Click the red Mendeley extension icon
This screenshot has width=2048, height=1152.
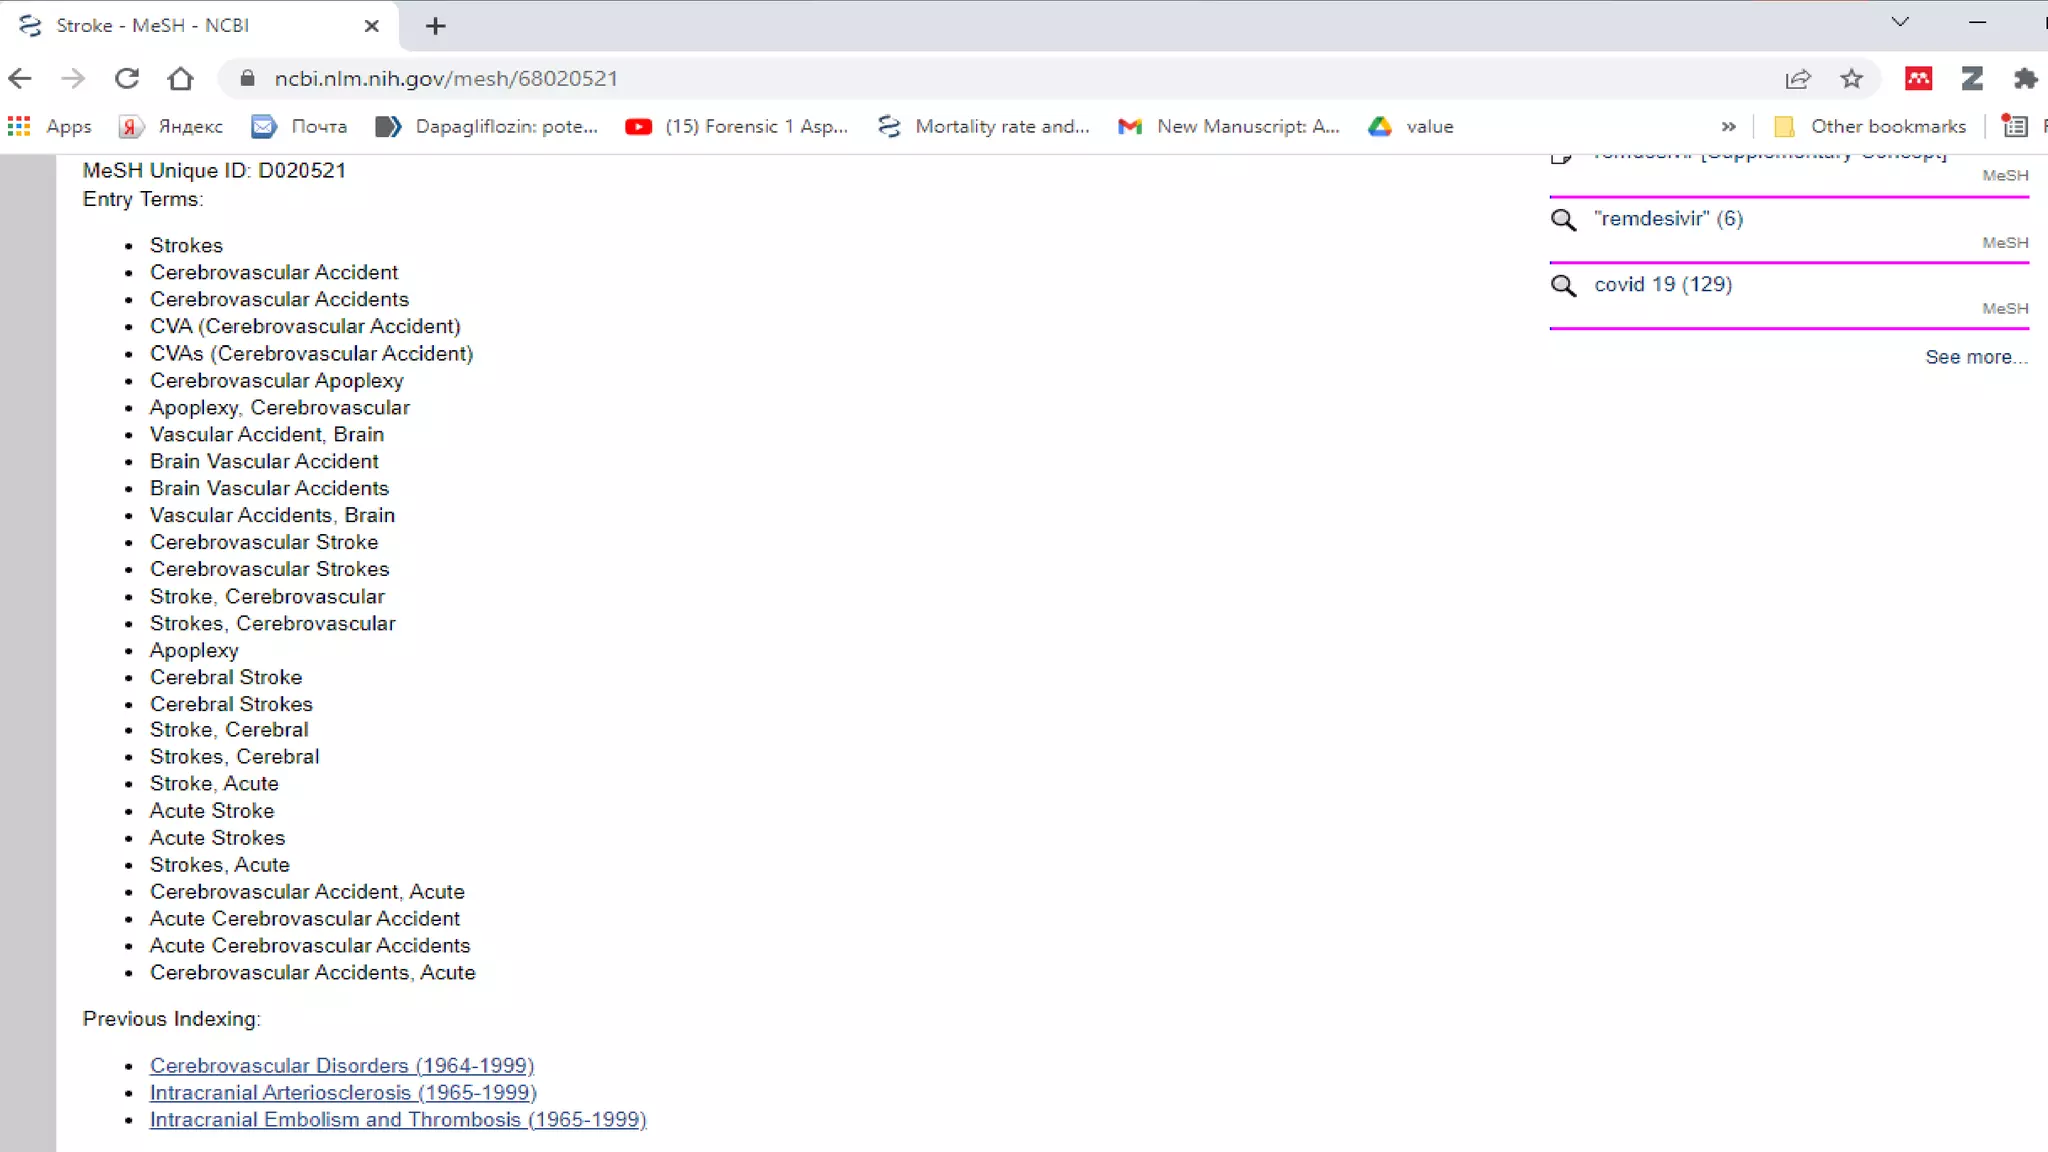[x=1918, y=78]
